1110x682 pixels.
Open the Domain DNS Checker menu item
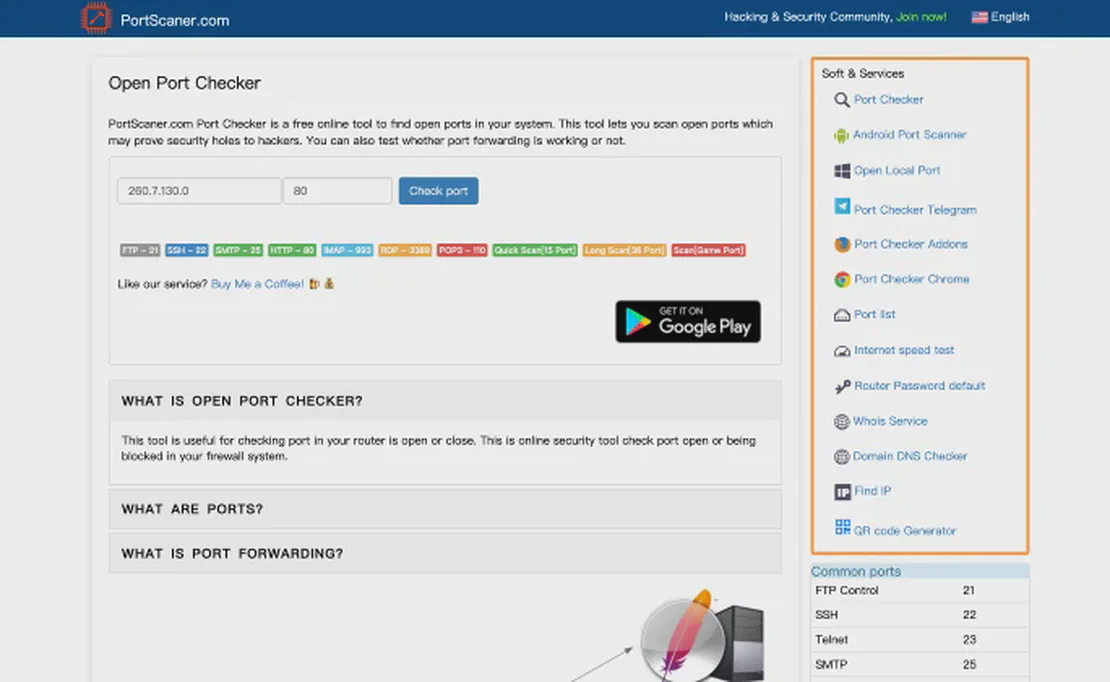coord(910,456)
